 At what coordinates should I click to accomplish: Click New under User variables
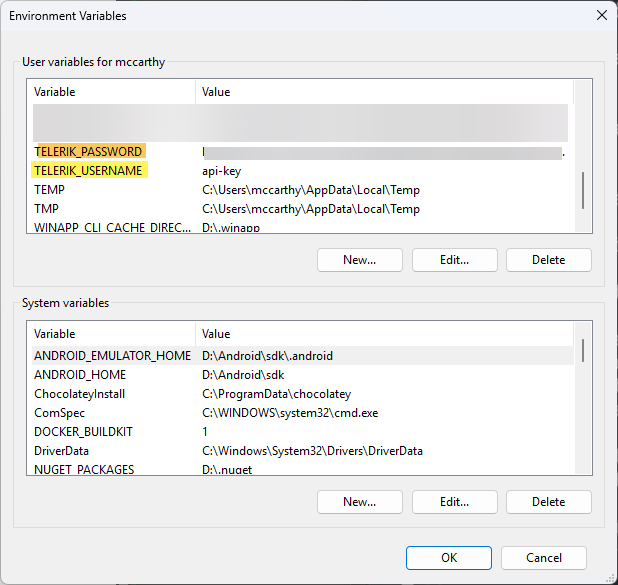pos(359,260)
